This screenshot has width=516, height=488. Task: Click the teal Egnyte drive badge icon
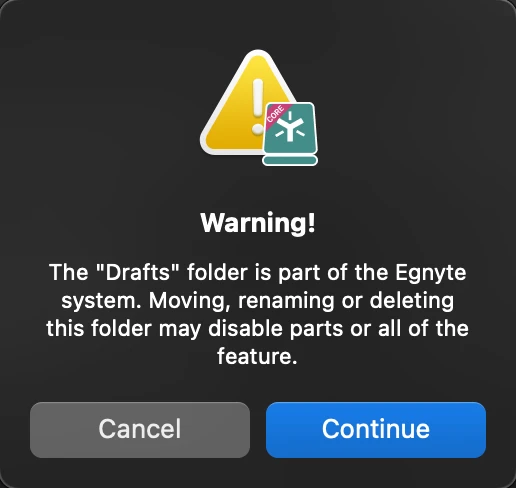click(290, 134)
